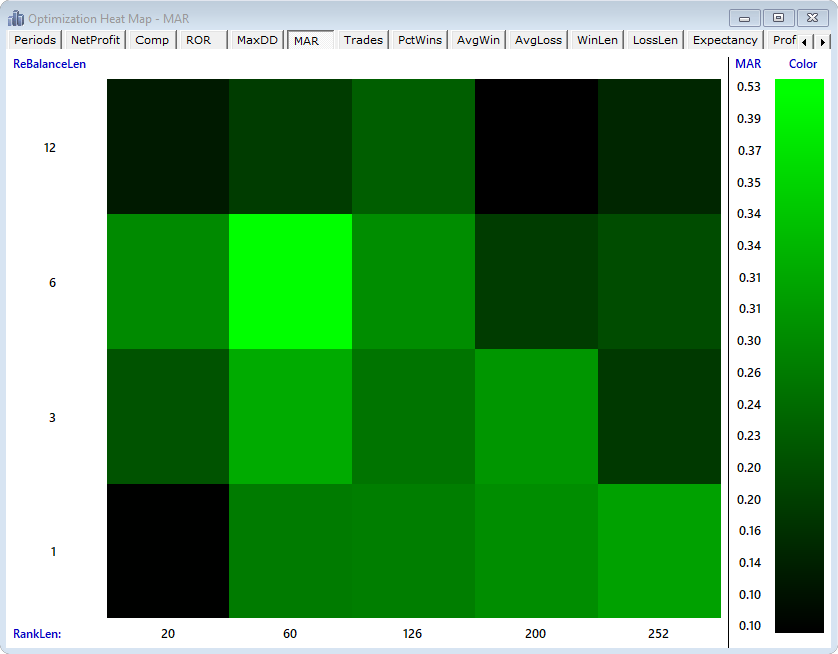Click the ReBalanceLen value 6
Image resolution: width=838 pixels, height=654 pixels.
pyautogui.click(x=52, y=283)
